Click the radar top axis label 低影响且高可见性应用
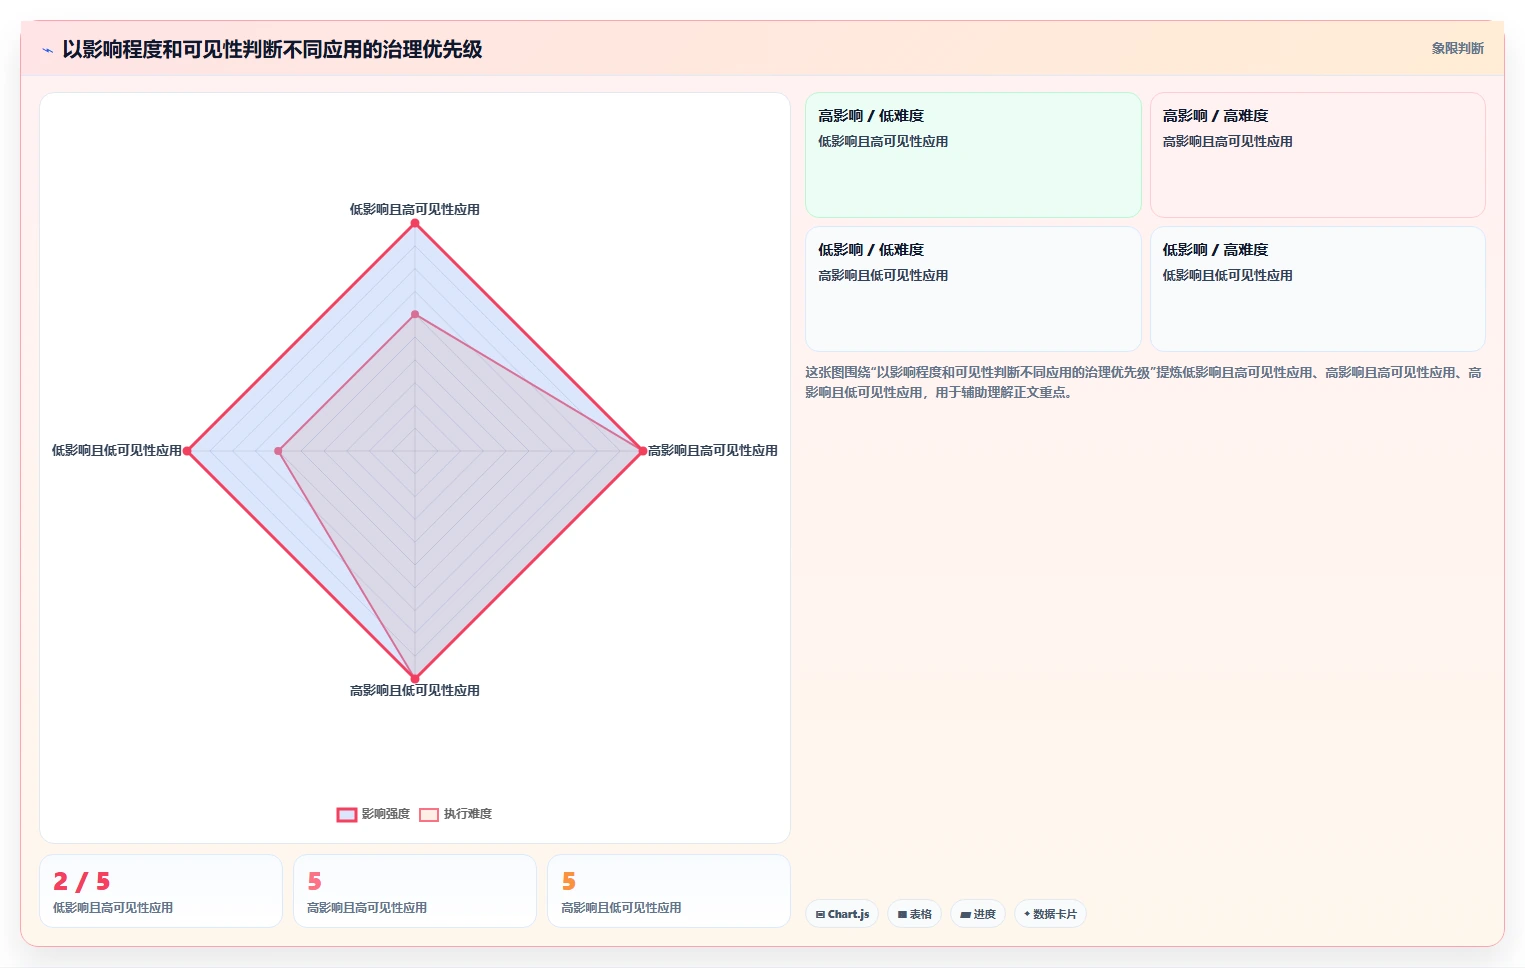 coord(415,209)
